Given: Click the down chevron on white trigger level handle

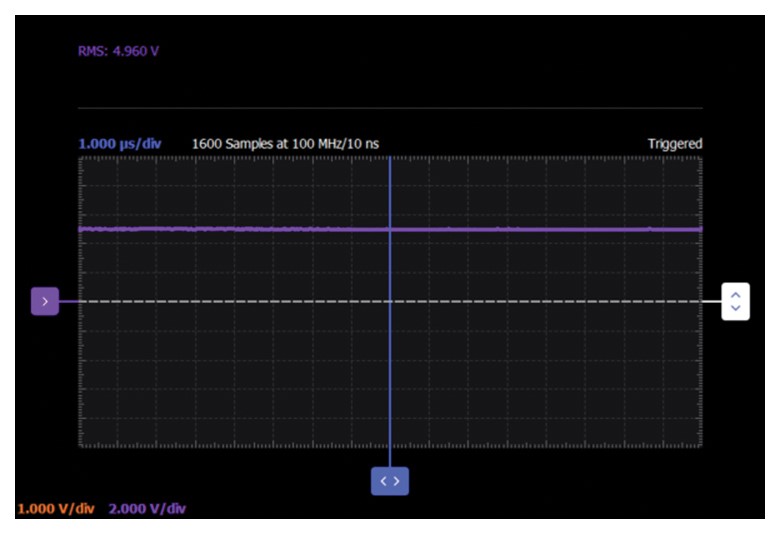Looking at the screenshot, I should pos(736,308).
